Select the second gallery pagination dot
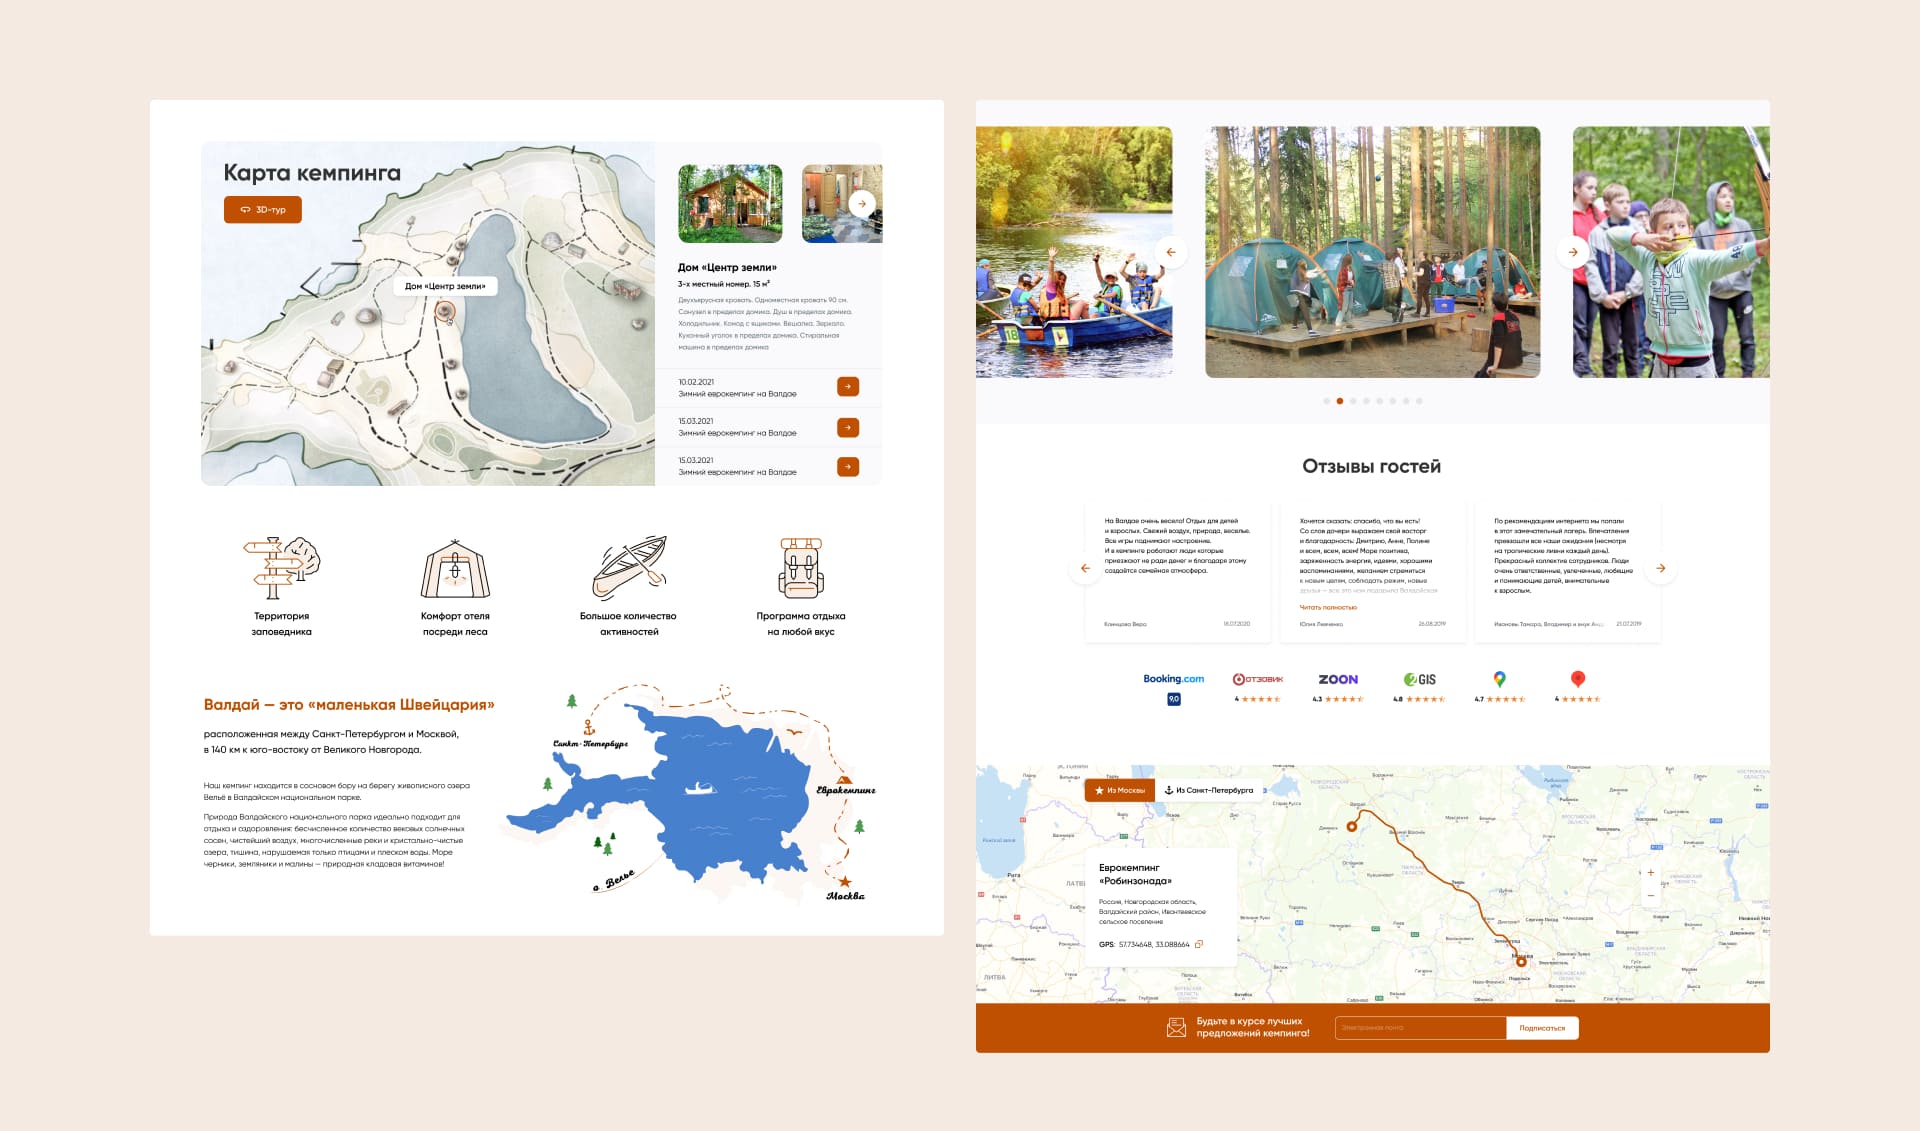This screenshot has width=1920, height=1131. click(x=1340, y=401)
